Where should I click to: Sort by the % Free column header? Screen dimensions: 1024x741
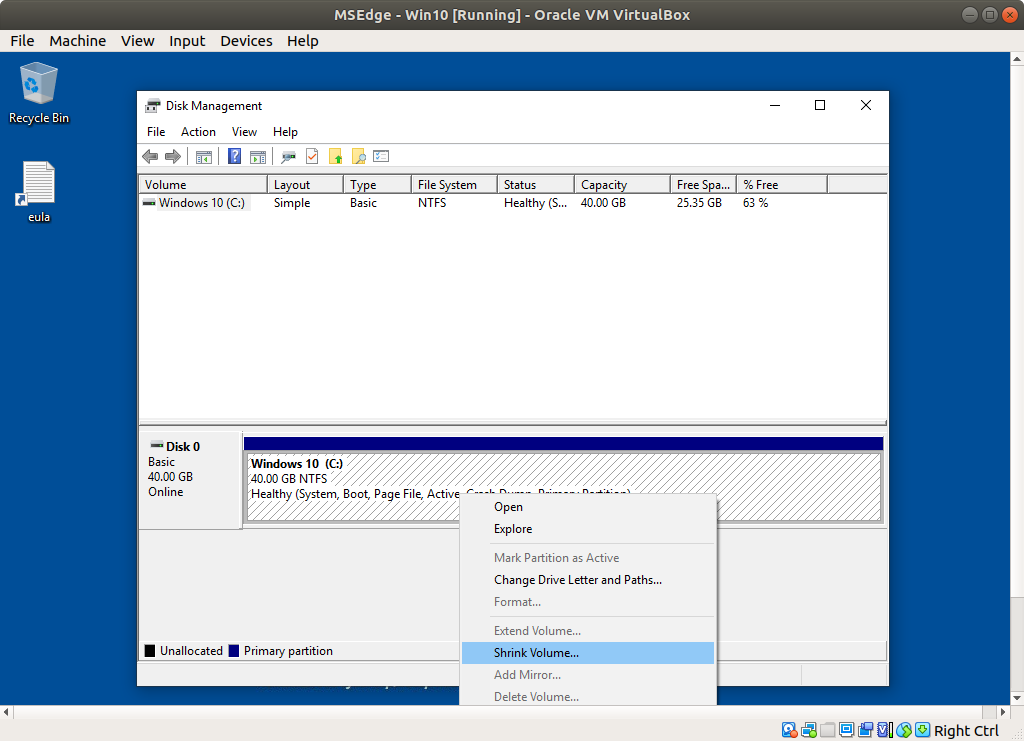(782, 185)
